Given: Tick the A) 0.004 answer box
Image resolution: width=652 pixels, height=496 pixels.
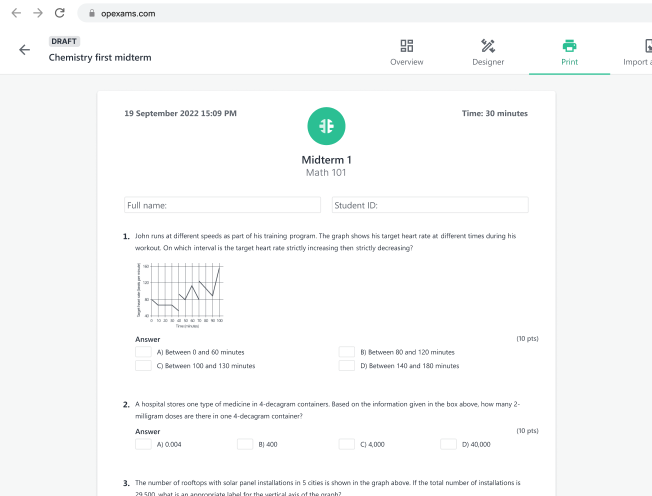Looking at the screenshot, I should pos(143,443).
